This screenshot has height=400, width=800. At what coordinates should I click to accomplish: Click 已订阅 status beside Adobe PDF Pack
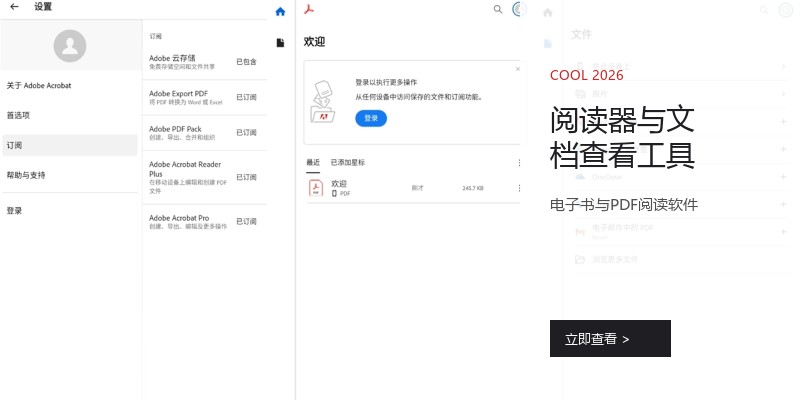(246, 132)
